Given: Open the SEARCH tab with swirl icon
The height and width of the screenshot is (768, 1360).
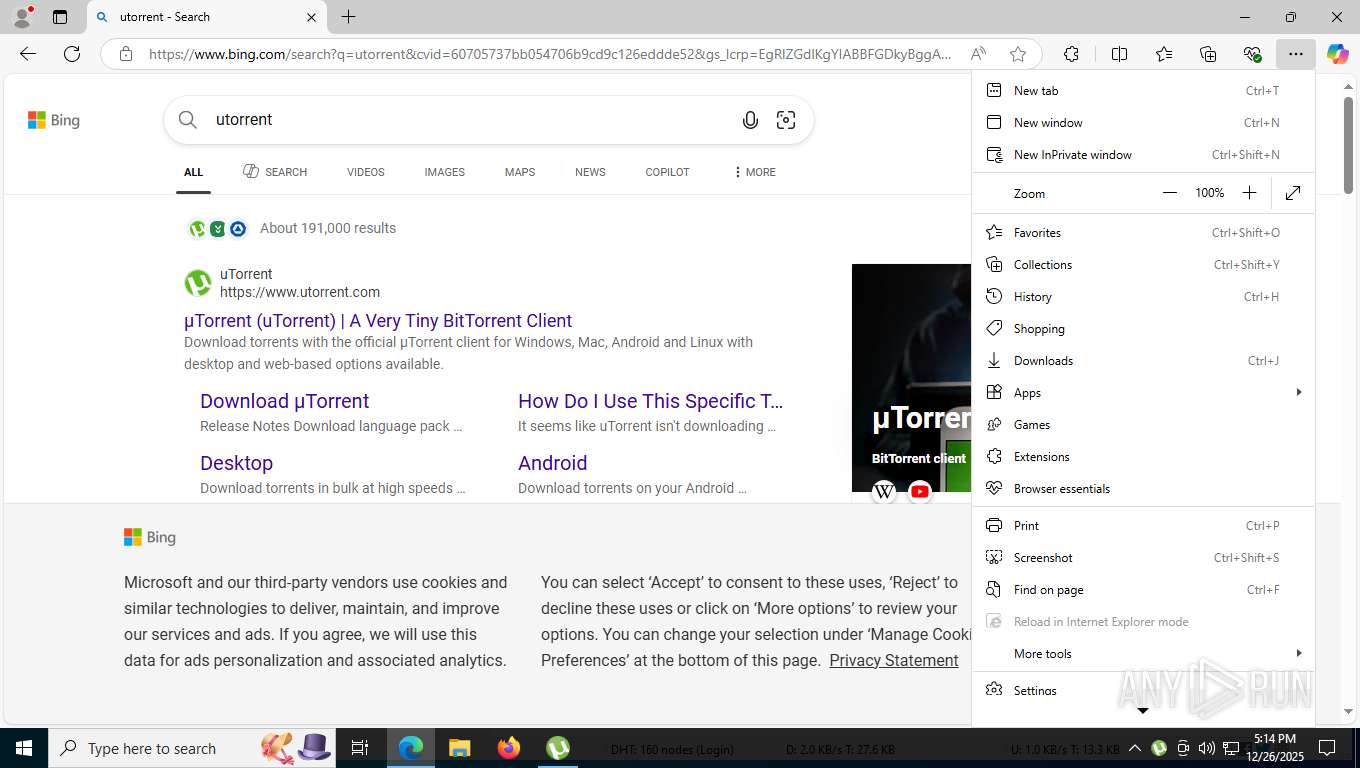Looking at the screenshot, I should 275,172.
